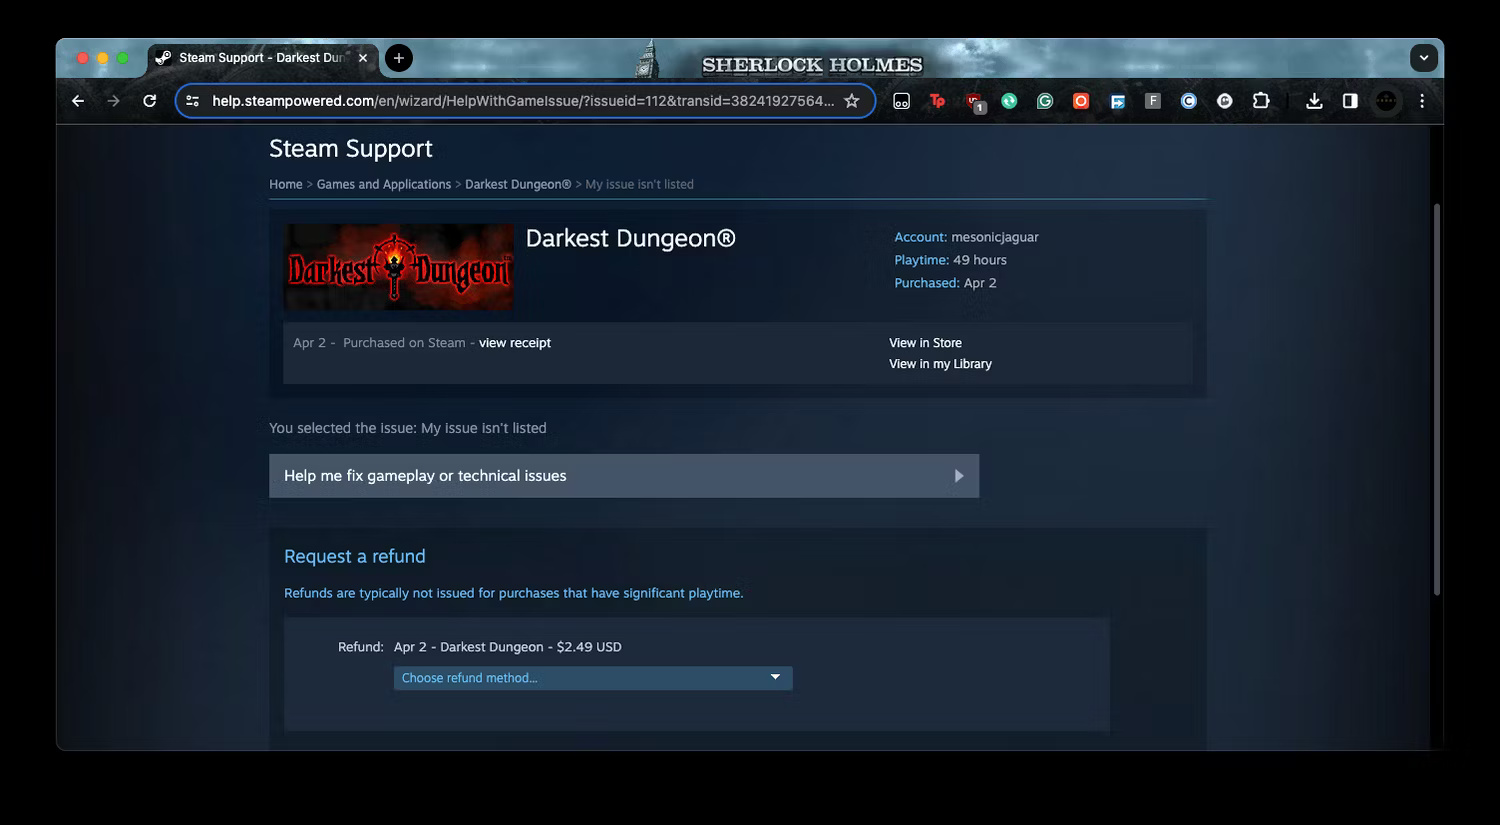Expand Help me fix gameplay or technical issues
1500x825 pixels.
coord(623,475)
